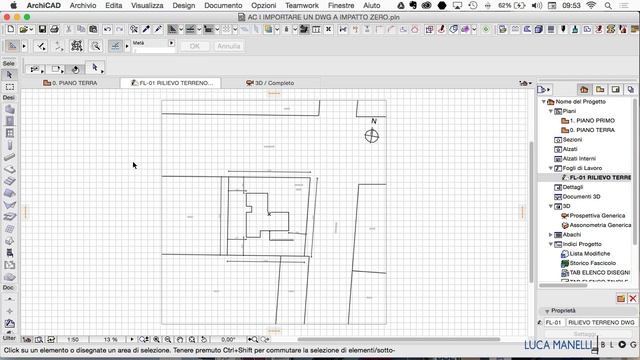Screen dimensions: 640x360
Task: Select the Door tool in toolbox
Action: (9, 121)
